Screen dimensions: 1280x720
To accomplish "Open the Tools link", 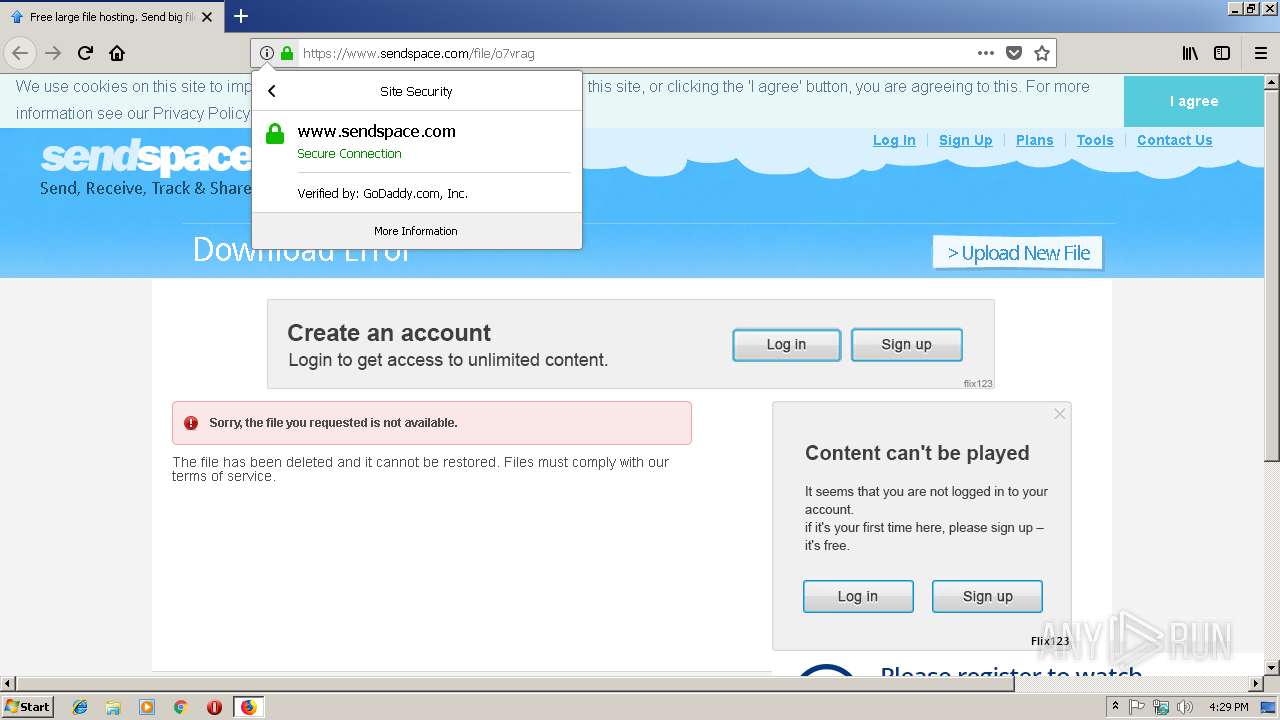I will tap(1095, 140).
